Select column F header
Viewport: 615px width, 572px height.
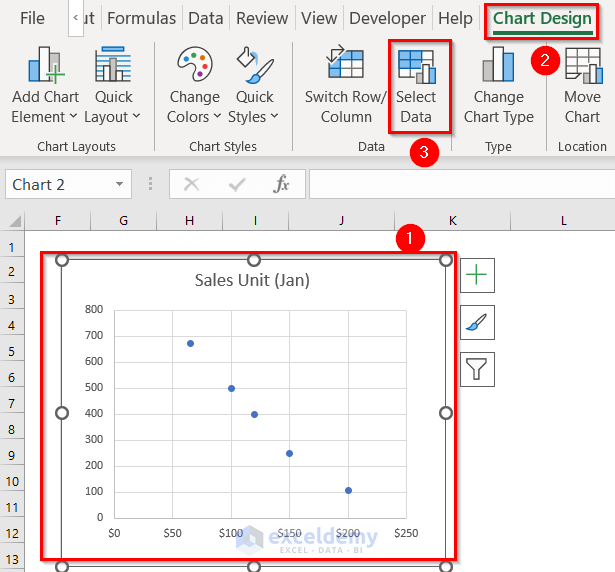pos(58,221)
